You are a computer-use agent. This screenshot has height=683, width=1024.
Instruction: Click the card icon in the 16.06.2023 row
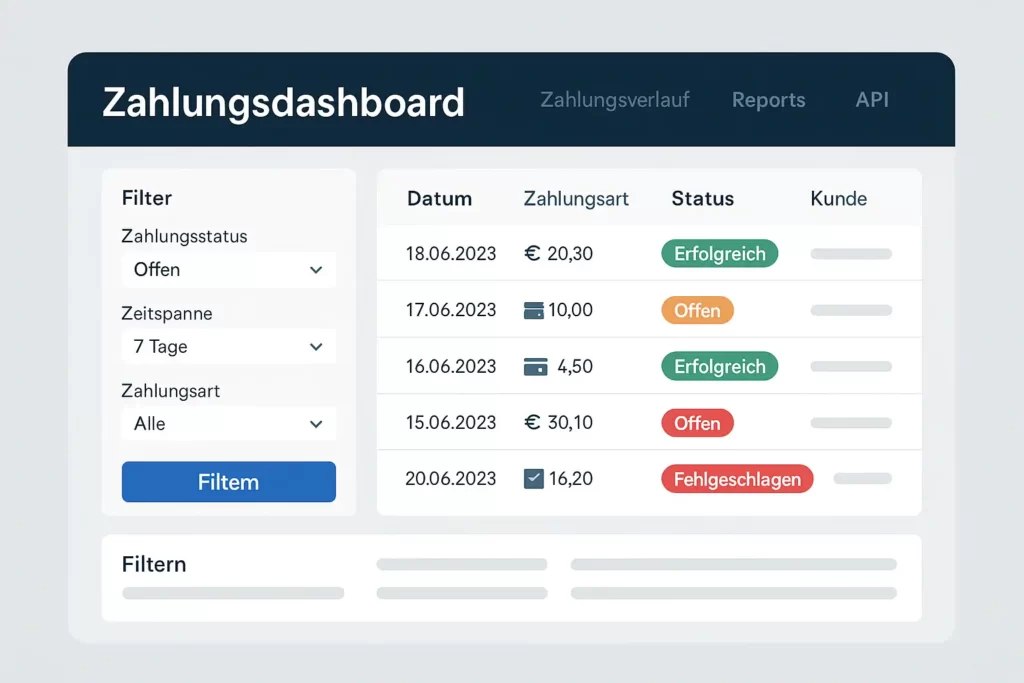pyautogui.click(x=536, y=366)
